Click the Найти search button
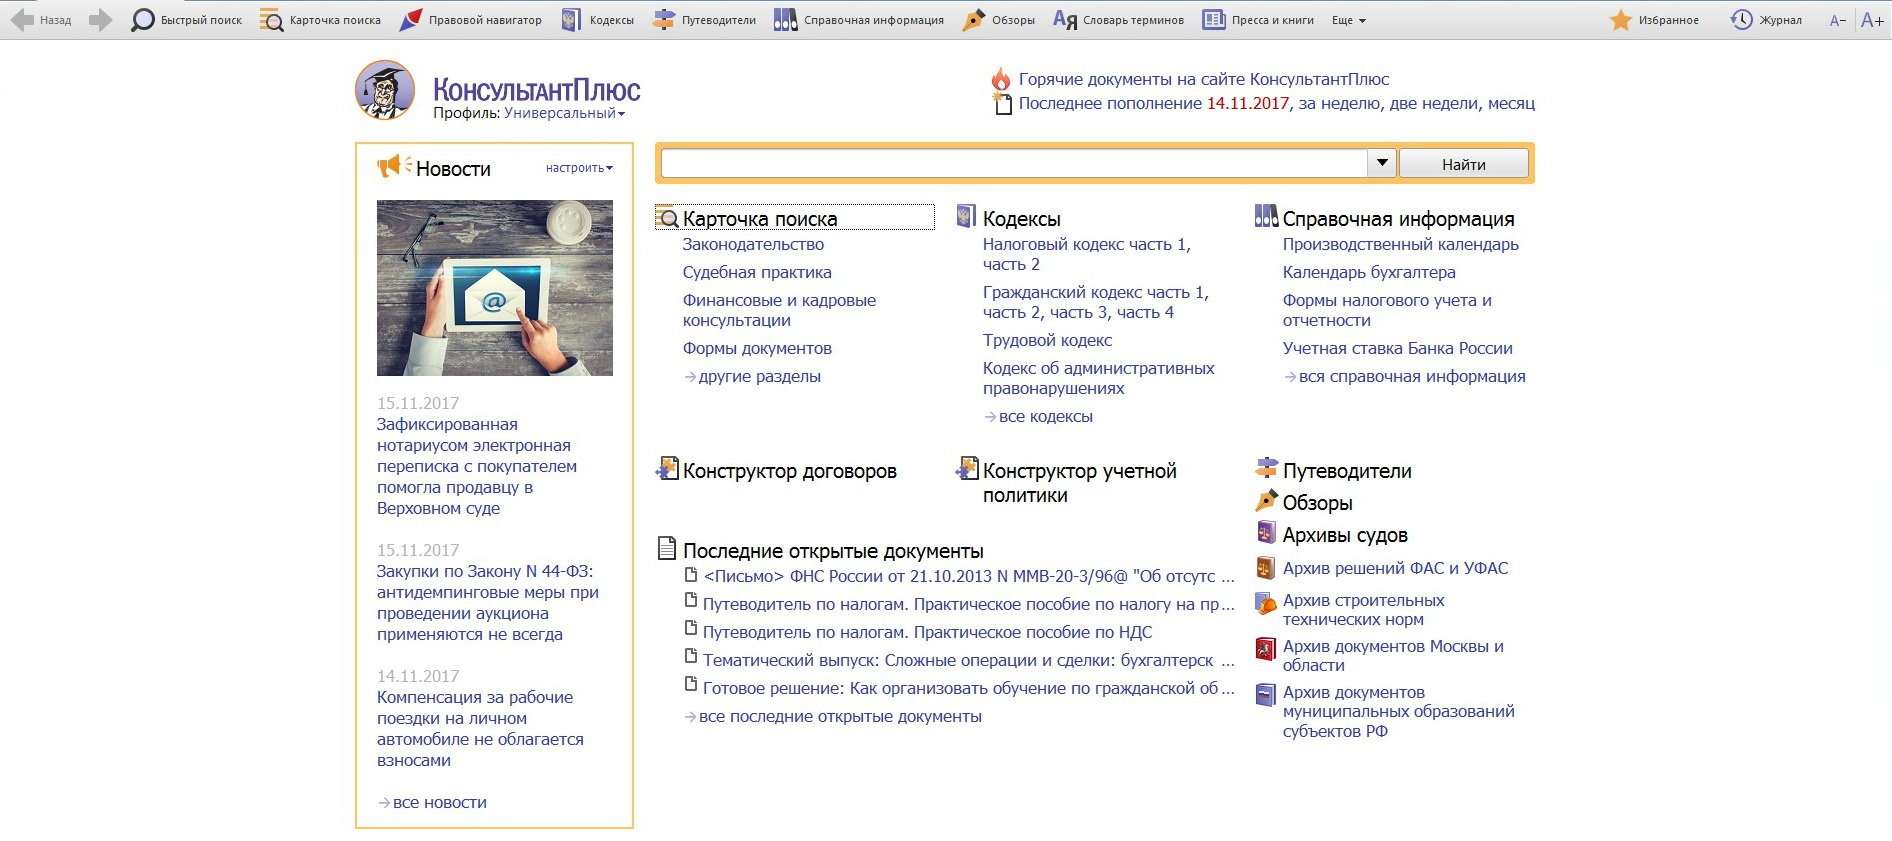The image size is (1892, 841). point(1464,164)
